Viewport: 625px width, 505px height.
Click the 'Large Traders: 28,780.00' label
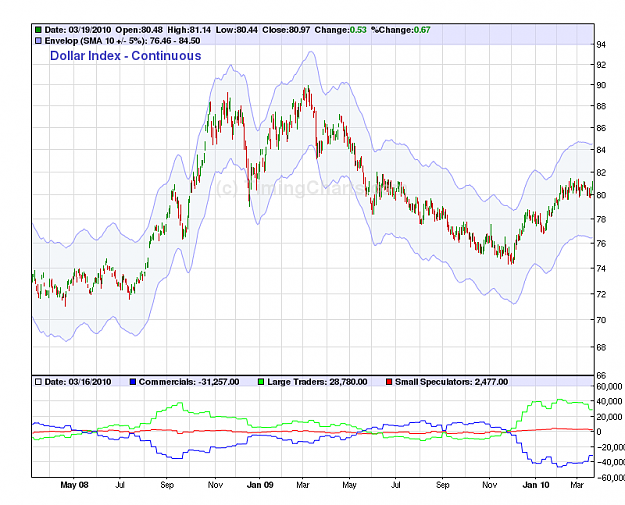click(317, 382)
